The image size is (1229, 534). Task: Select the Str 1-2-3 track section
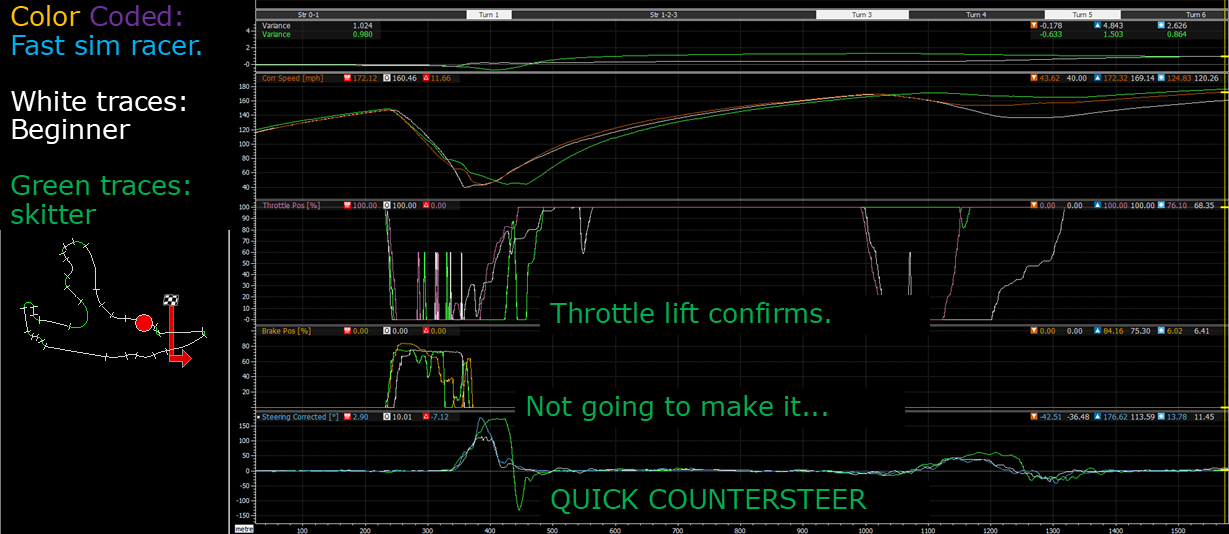coord(665,15)
